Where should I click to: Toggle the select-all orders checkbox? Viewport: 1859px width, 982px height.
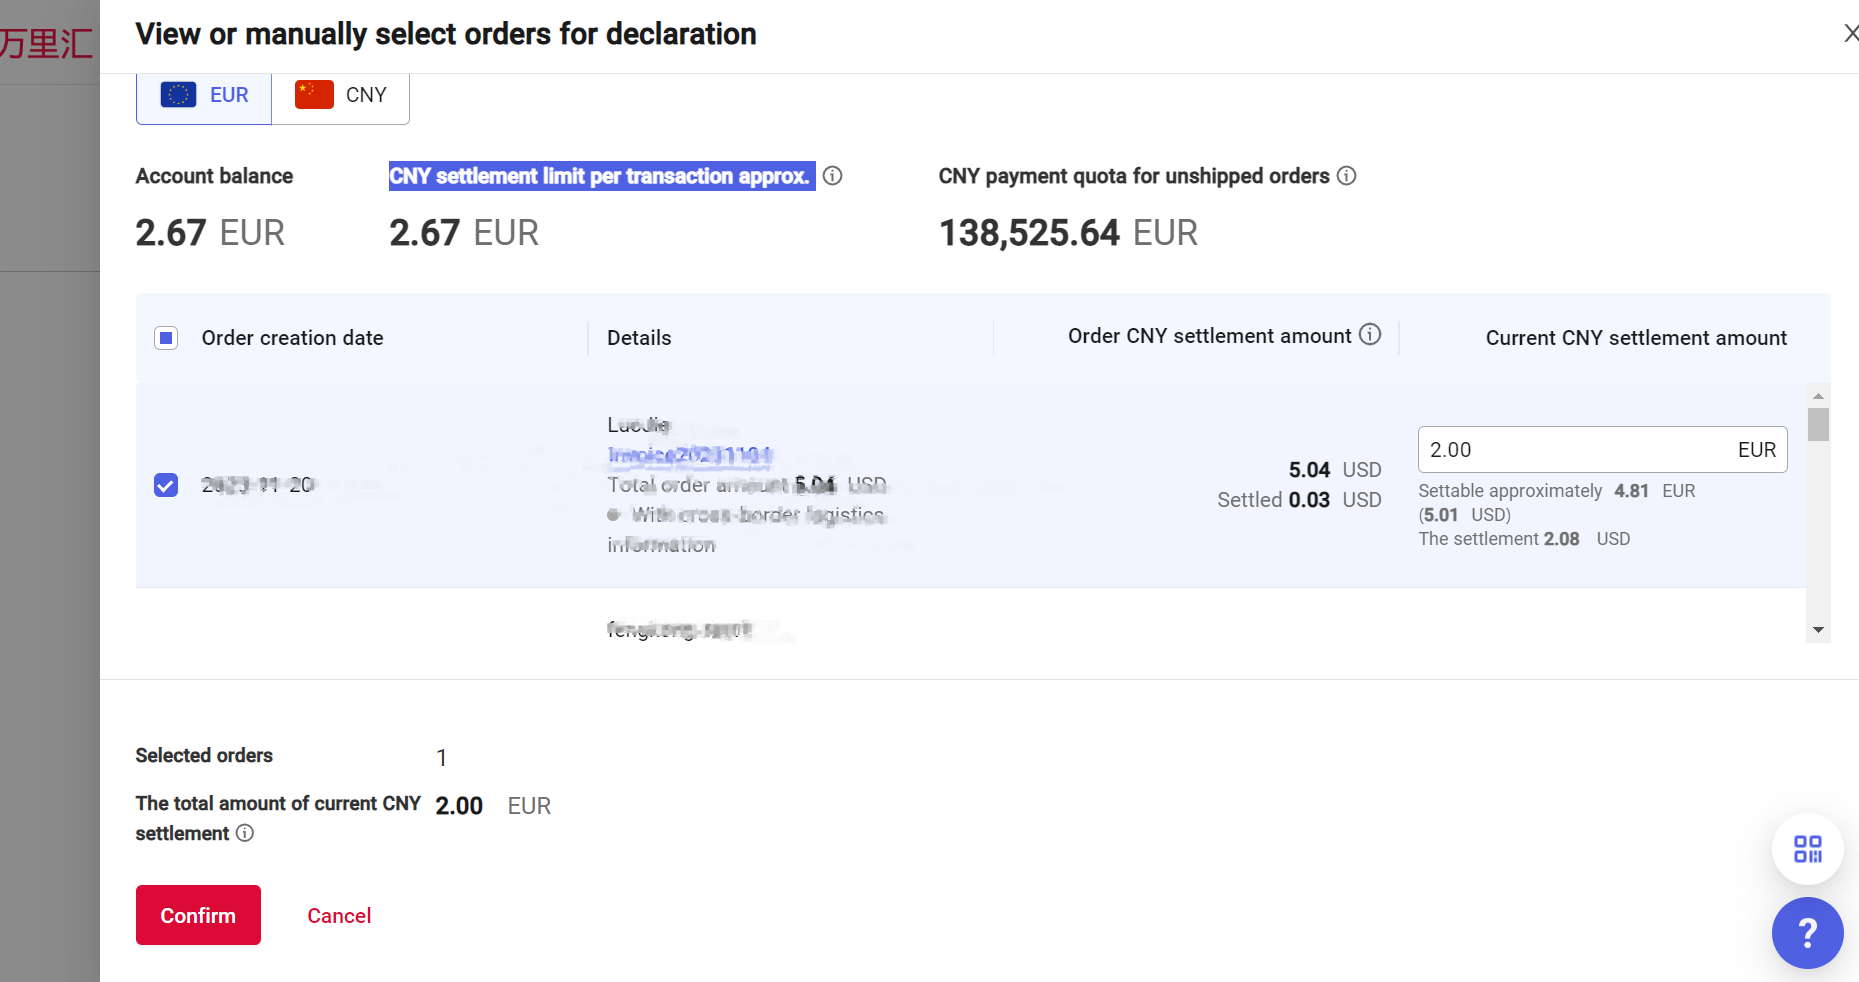tap(166, 338)
